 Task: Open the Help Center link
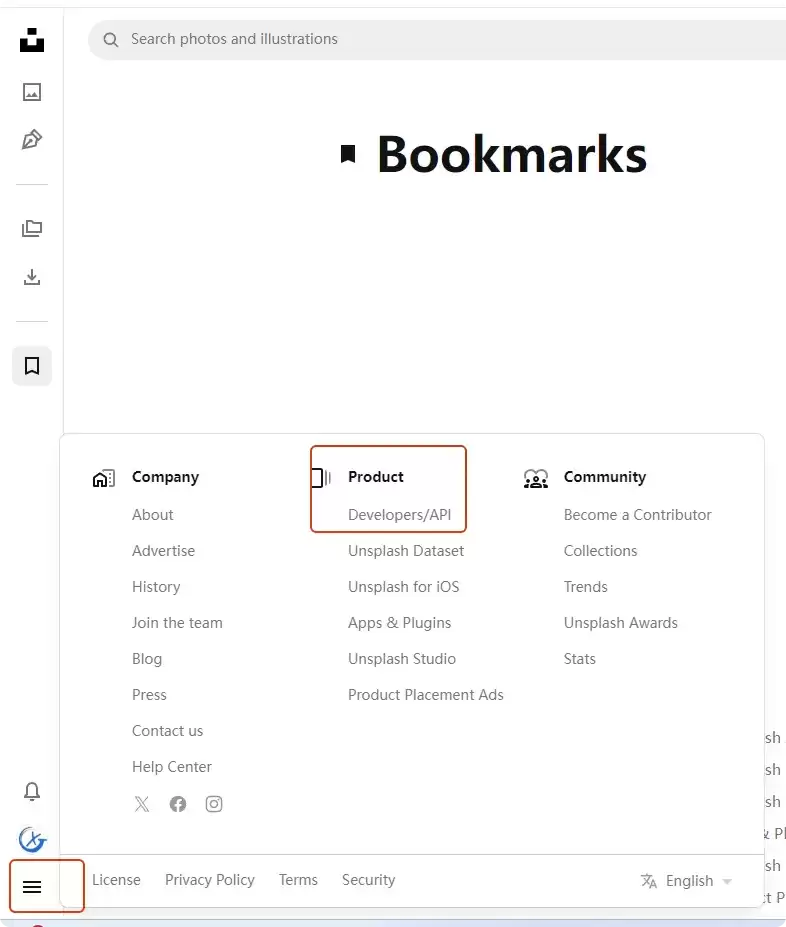coord(171,767)
